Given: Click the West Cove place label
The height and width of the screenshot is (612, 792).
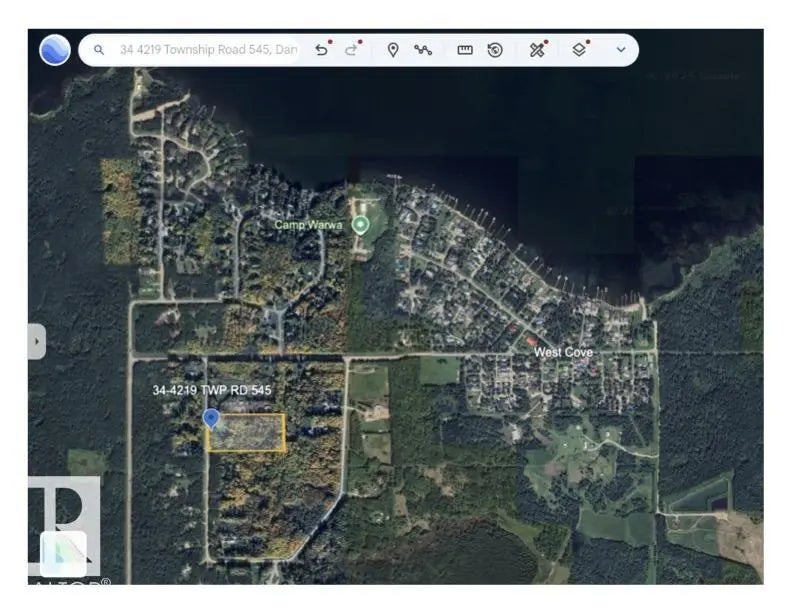Looking at the screenshot, I should (563, 352).
